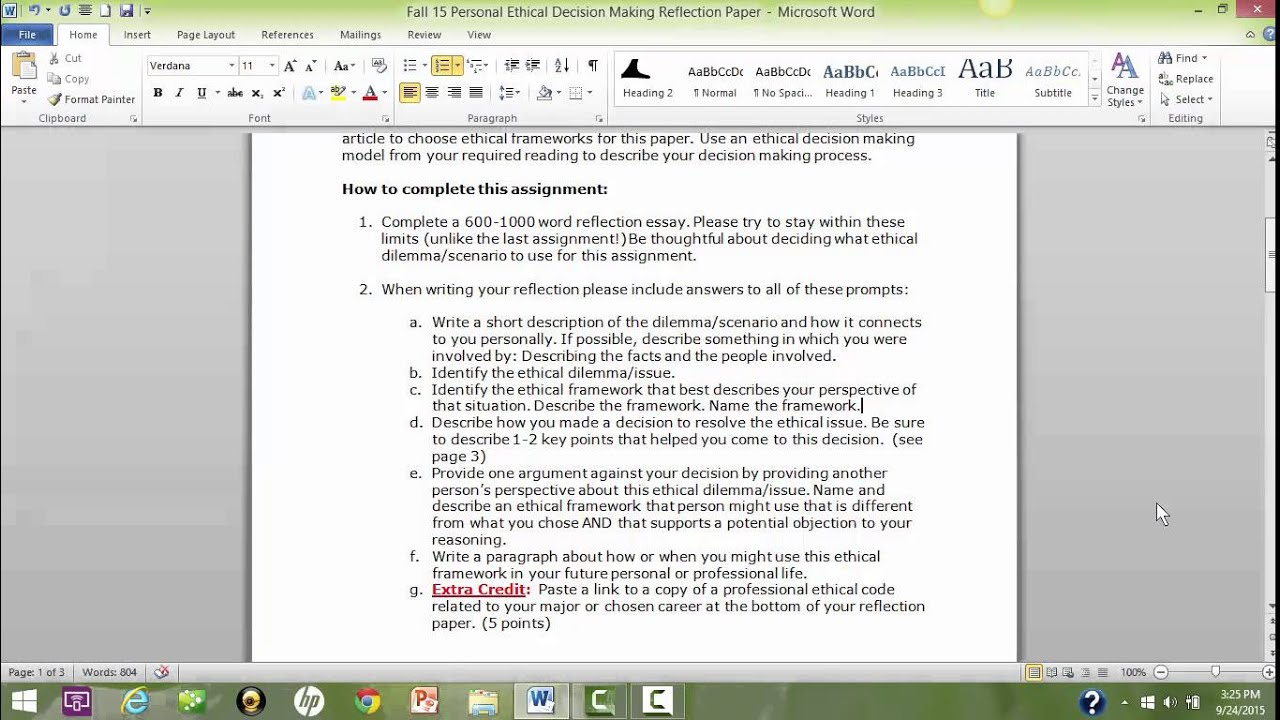The height and width of the screenshot is (720, 1280).
Task: Switch to the Insert tab
Action: [137, 34]
